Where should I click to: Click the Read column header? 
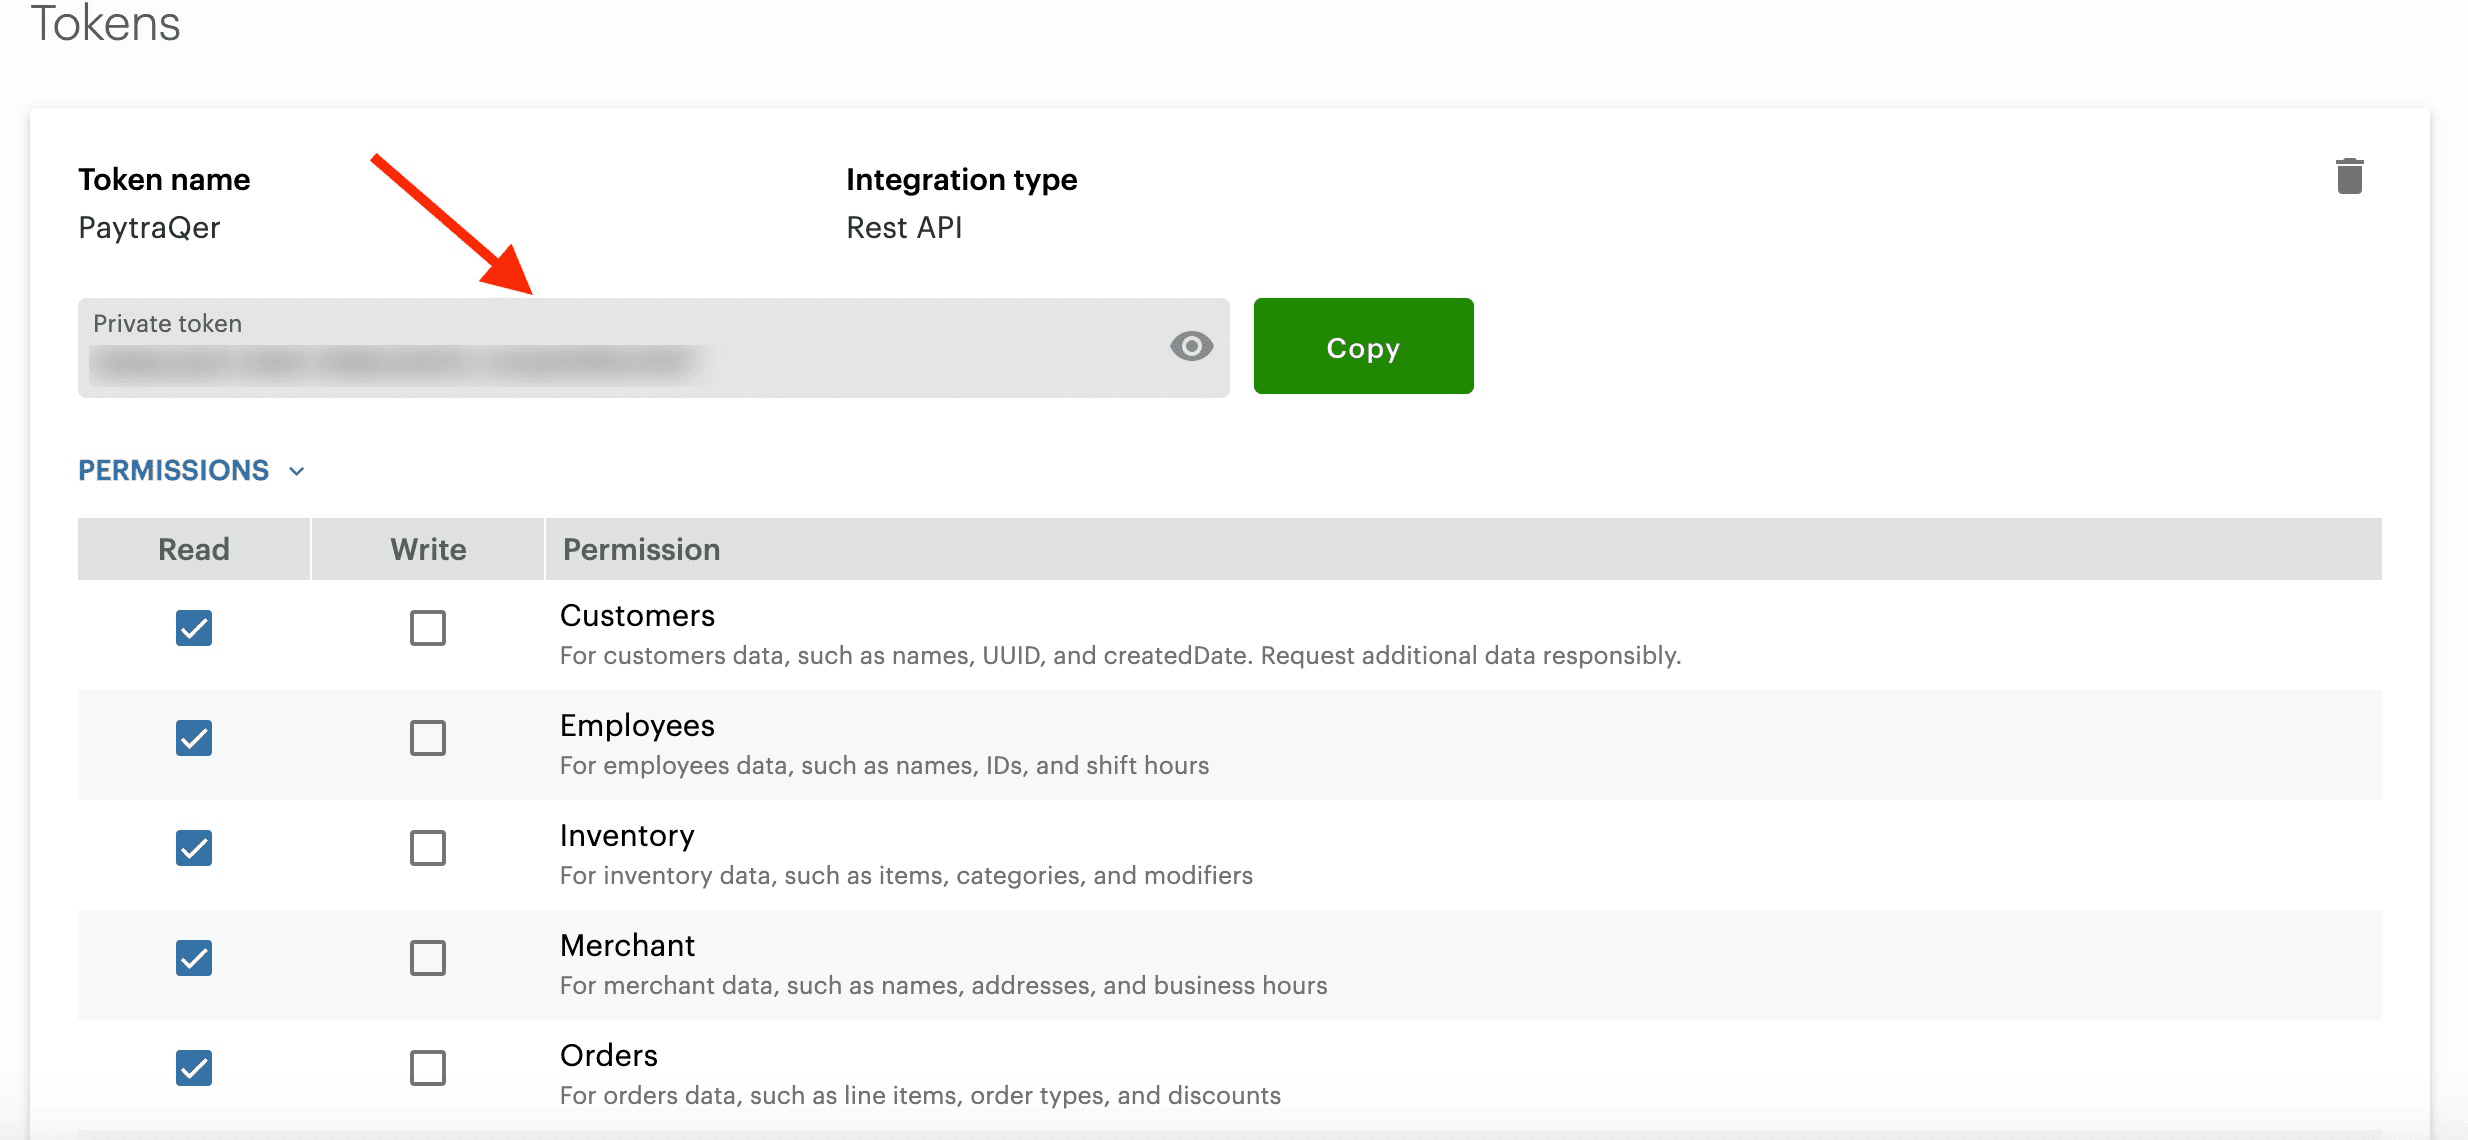coord(193,548)
